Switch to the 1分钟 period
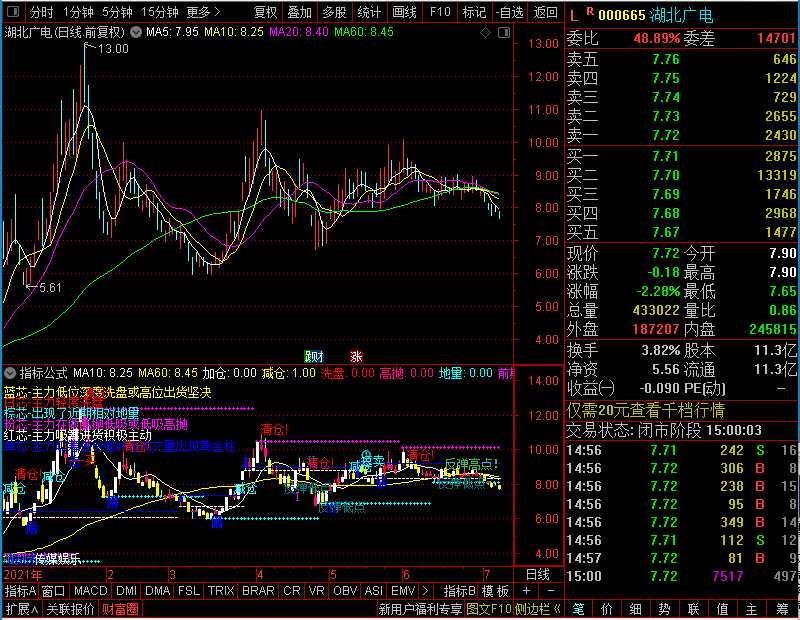Screen dimensions: 800x620 pos(78,12)
